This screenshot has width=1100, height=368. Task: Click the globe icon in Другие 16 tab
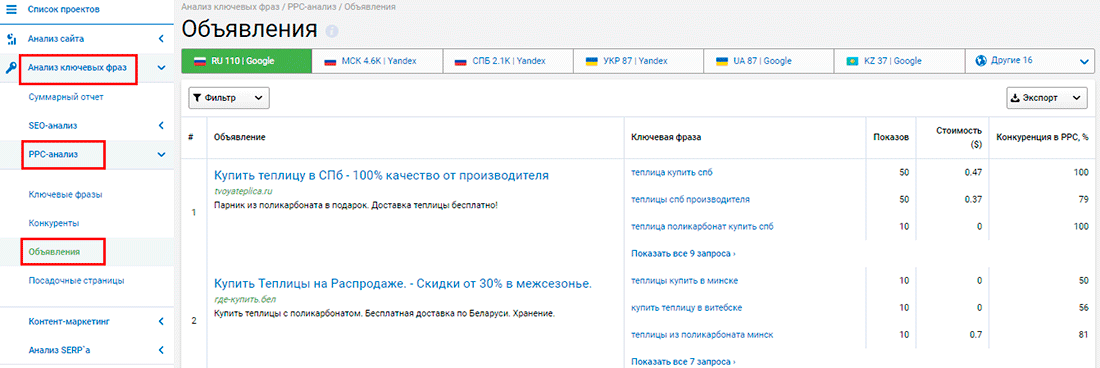(981, 61)
